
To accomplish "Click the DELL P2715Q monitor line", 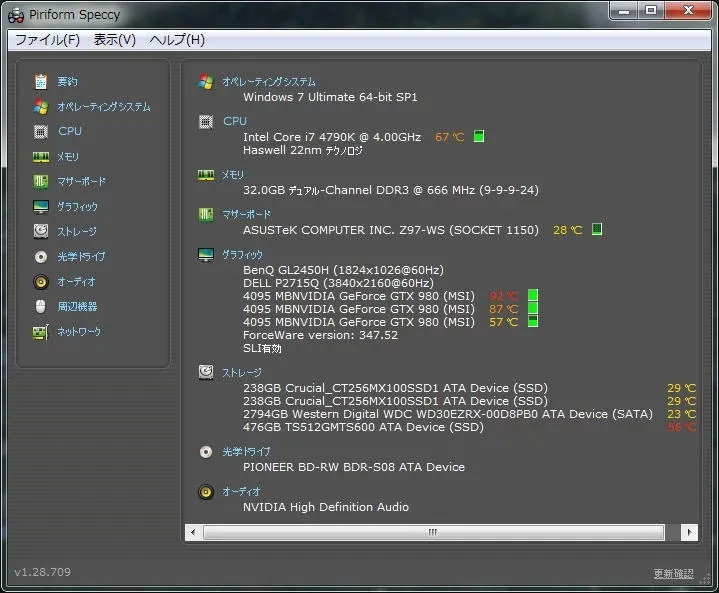I will [x=338, y=283].
